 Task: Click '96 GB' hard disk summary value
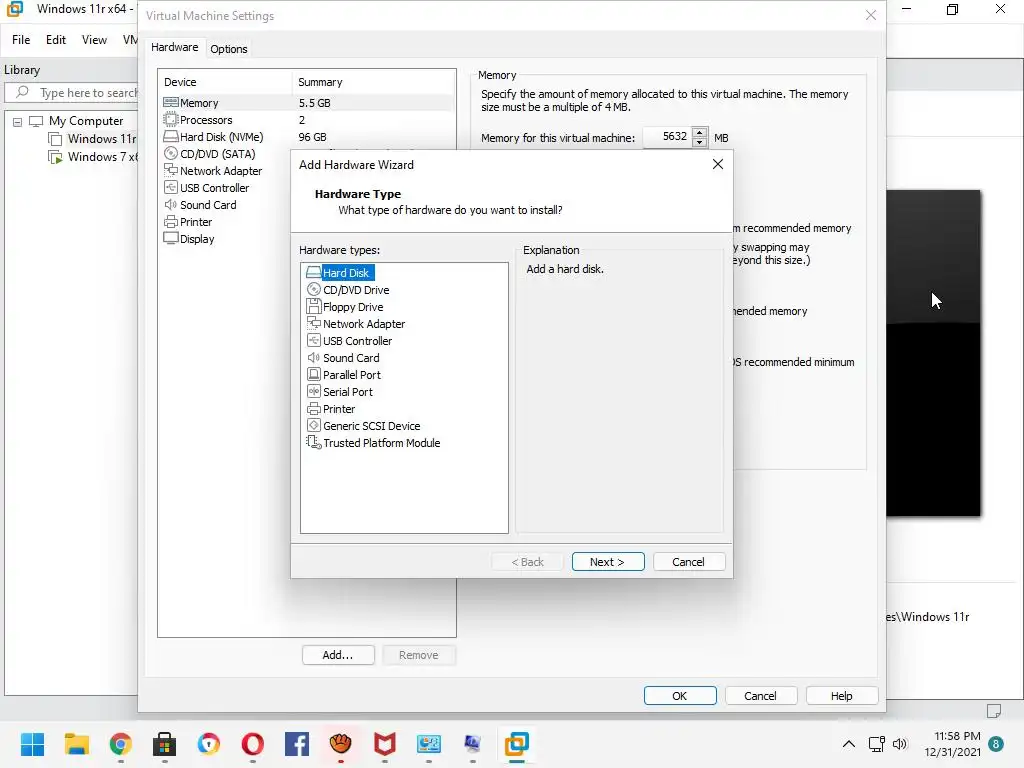click(312, 137)
